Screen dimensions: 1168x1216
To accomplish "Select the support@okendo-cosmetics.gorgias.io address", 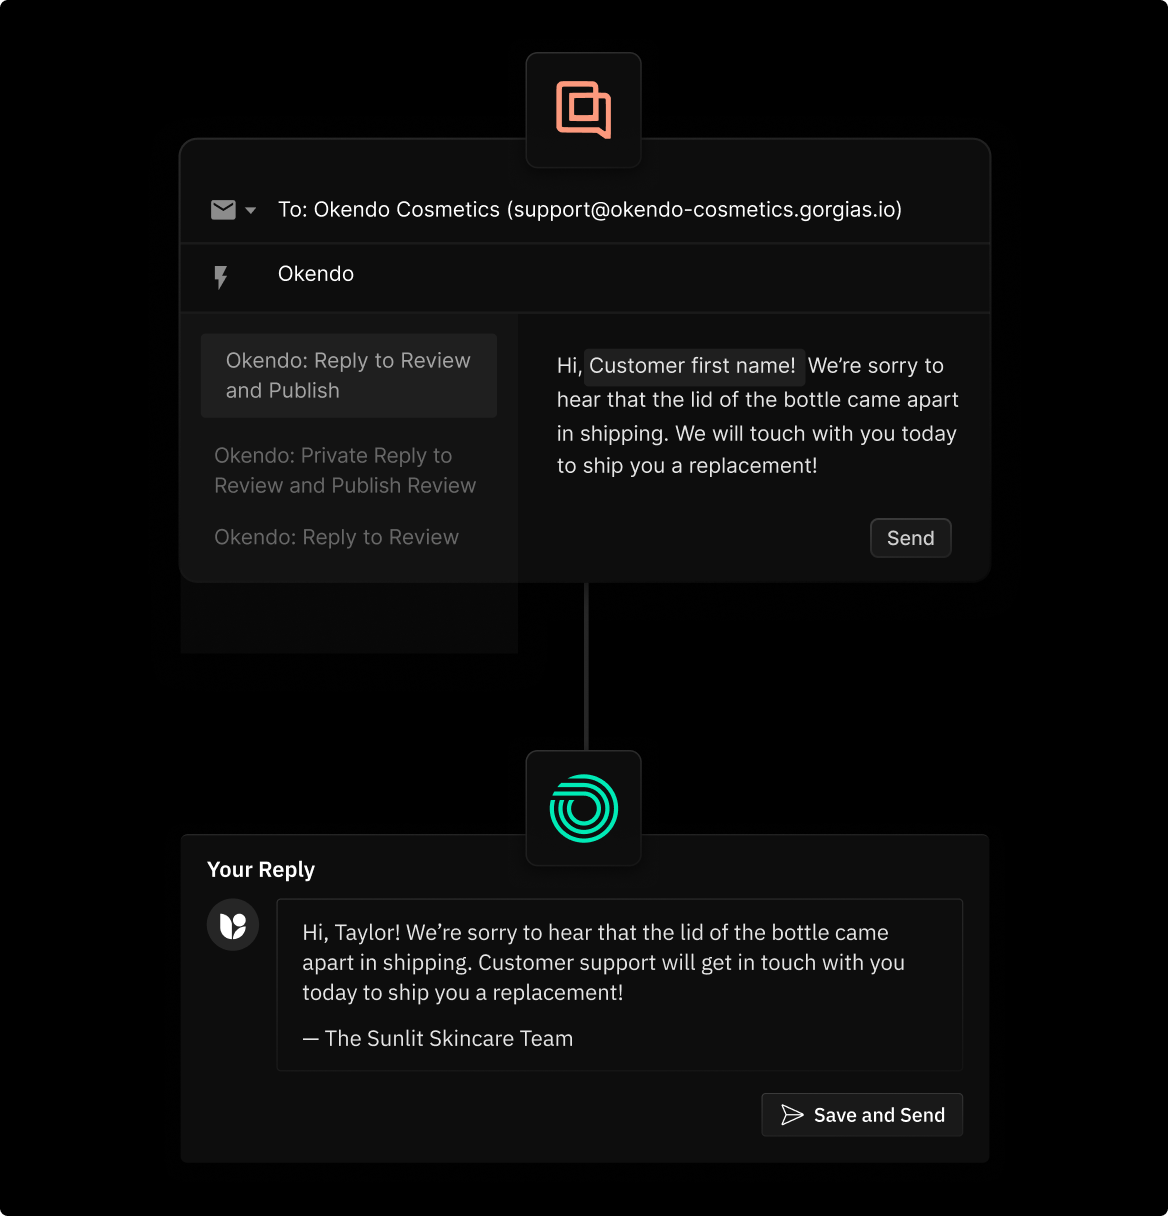I will (x=705, y=210).
